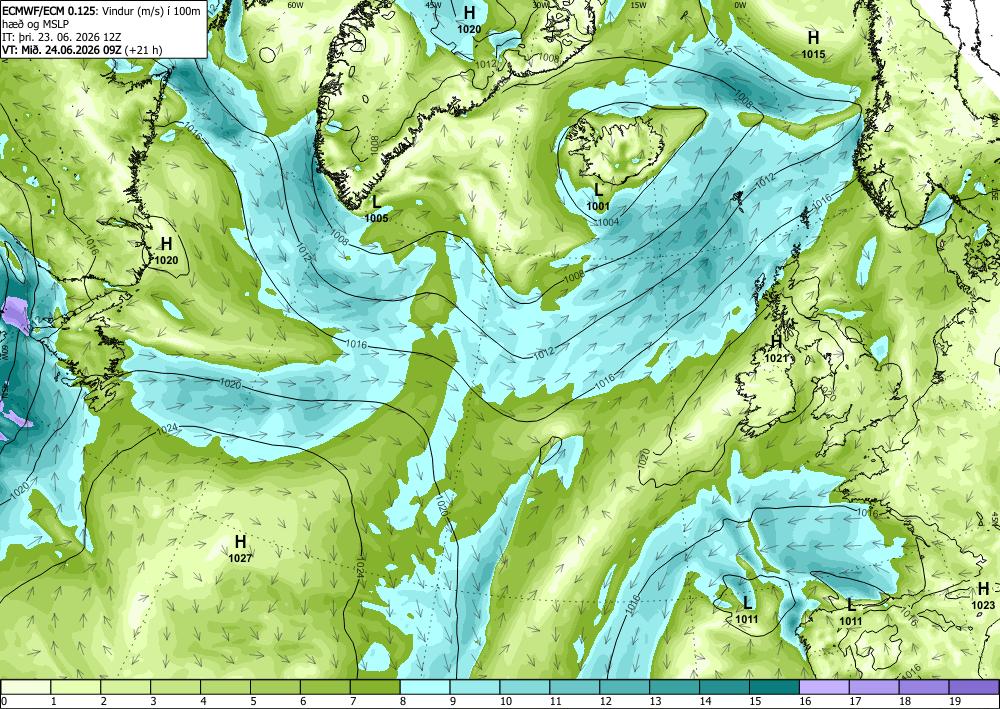The height and width of the screenshot is (709, 1000).
Task: Click the 30W longitude label
Action: [541, 4]
